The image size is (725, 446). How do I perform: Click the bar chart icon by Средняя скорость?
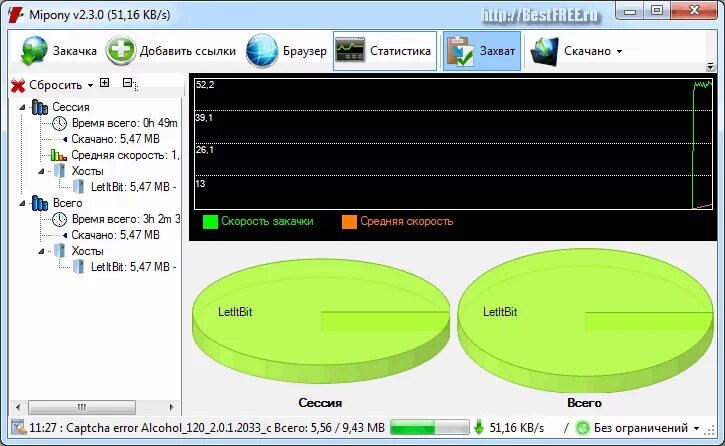tap(59, 155)
